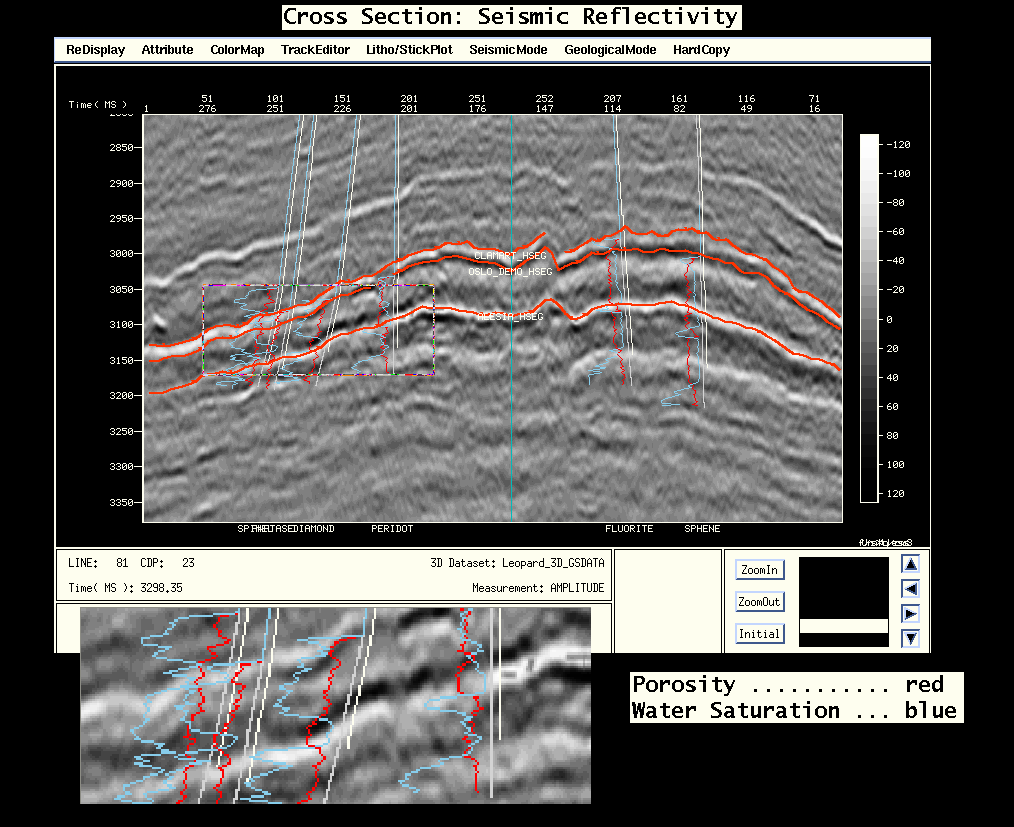Image resolution: width=1014 pixels, height=827 pixels.
Task: Open the TrackEditor menu
Action: coord(315,50)
